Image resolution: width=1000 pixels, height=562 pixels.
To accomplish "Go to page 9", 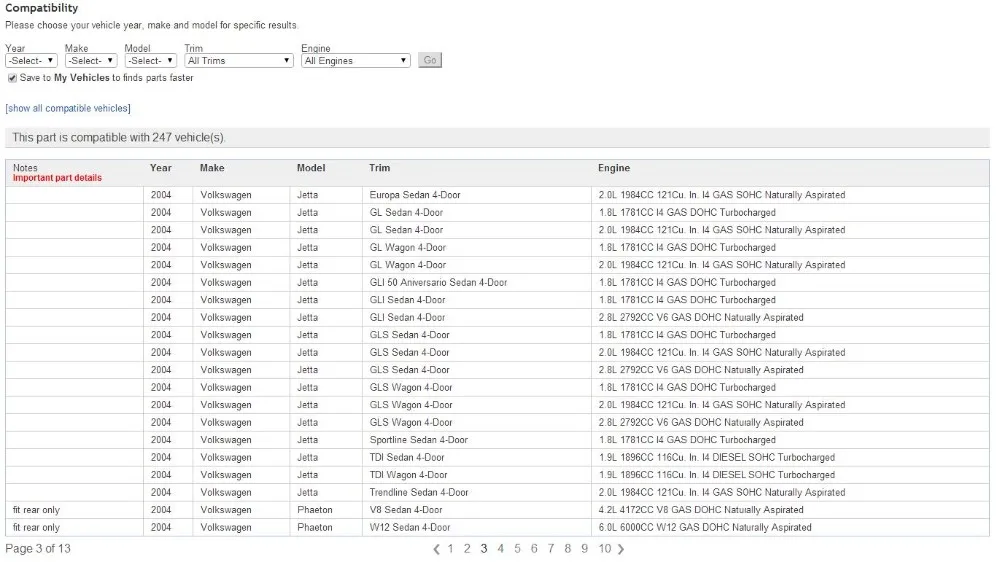I will pos(584,549).
